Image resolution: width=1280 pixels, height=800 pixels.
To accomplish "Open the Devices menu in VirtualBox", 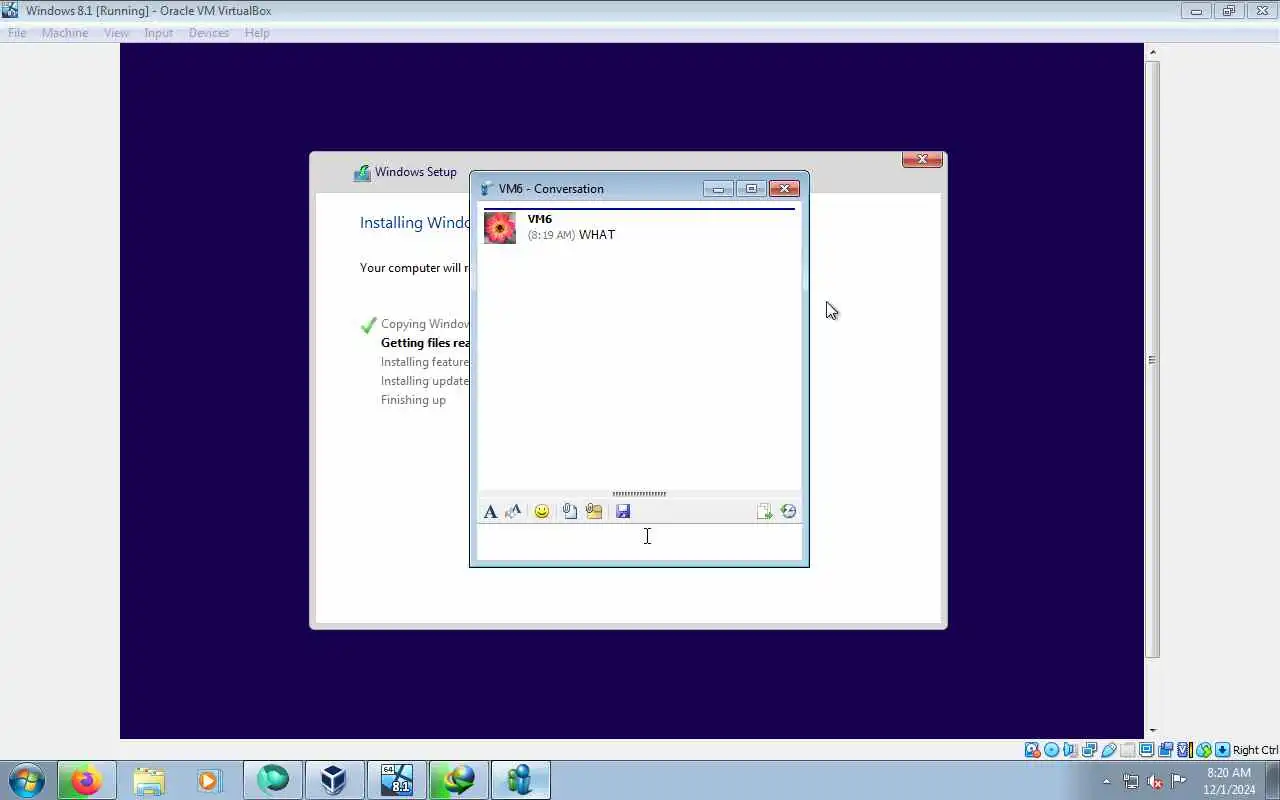I will pyautogui.click(x=208, y=33).
